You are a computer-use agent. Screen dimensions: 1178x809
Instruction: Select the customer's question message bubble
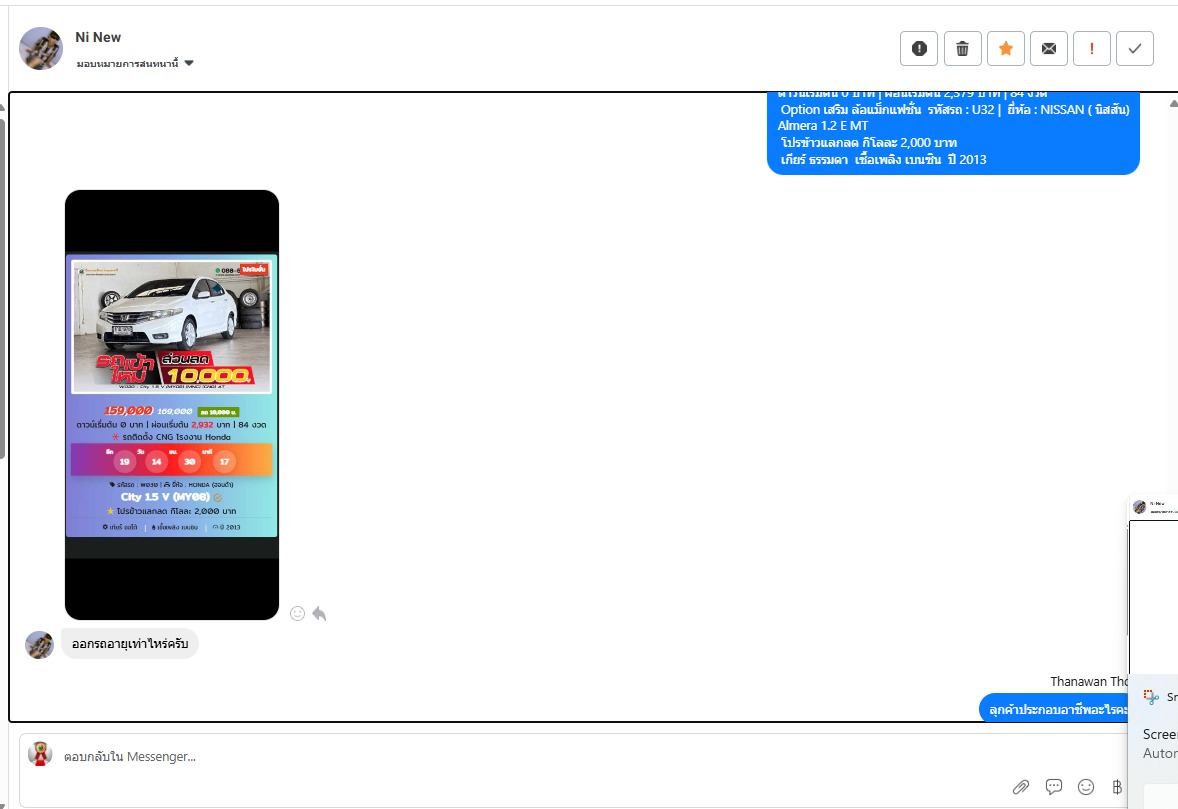(x=130, y=644)
